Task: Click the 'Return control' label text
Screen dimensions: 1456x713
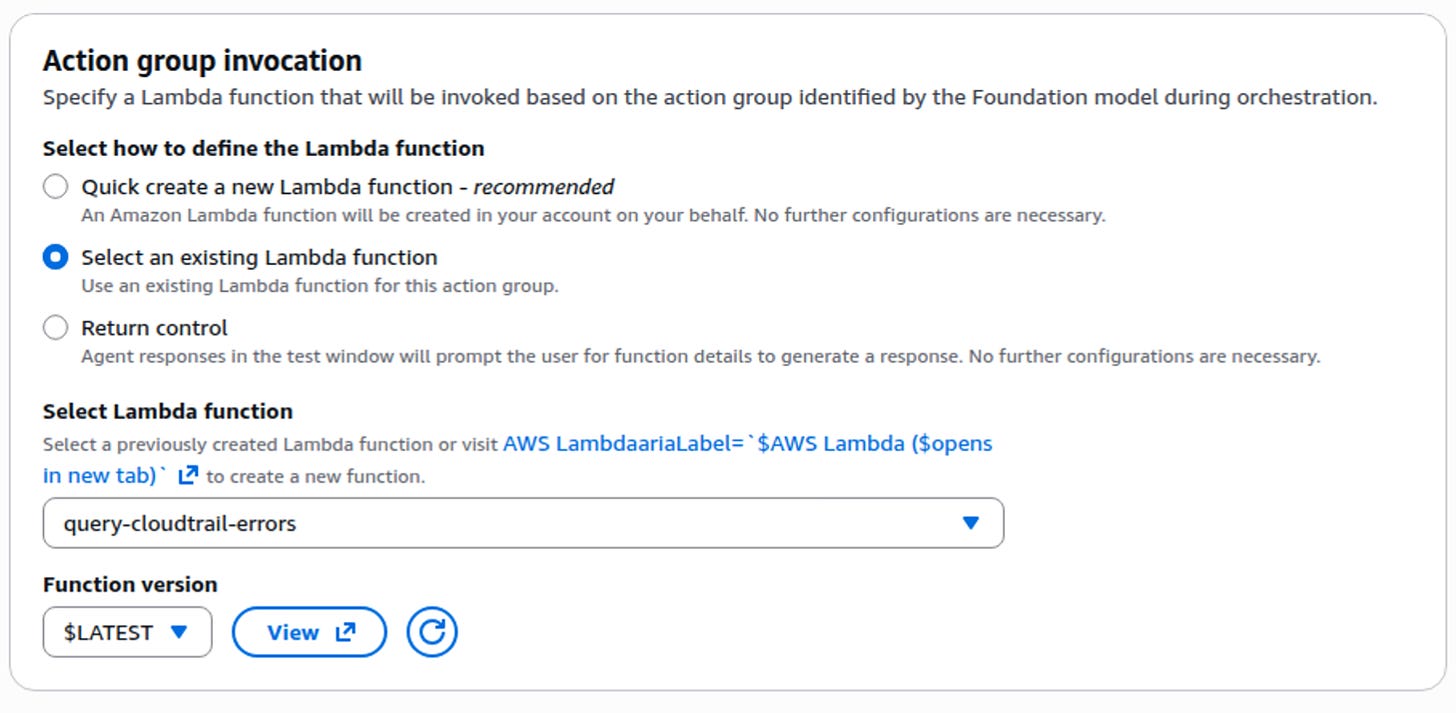Action: coord(154,328)
